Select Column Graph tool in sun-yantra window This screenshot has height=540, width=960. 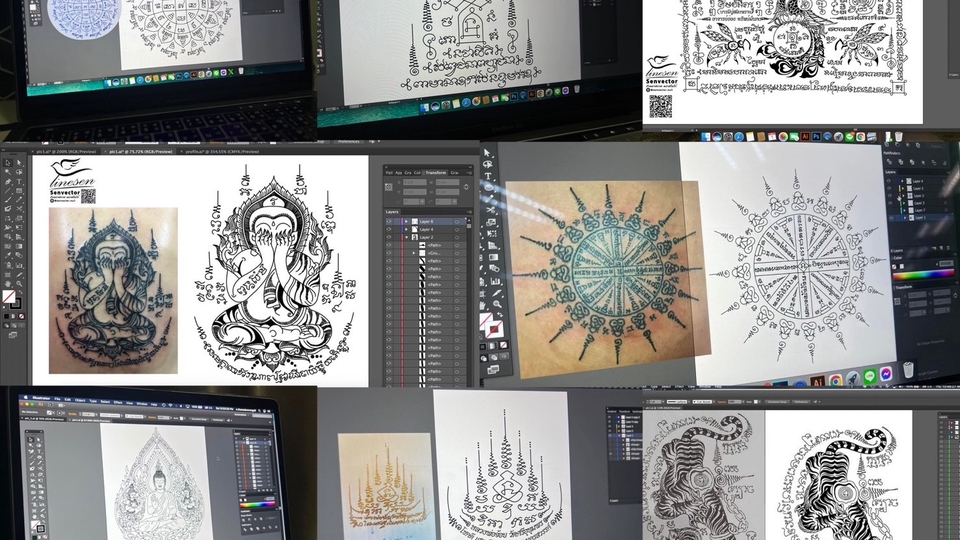tap(495, 280)
